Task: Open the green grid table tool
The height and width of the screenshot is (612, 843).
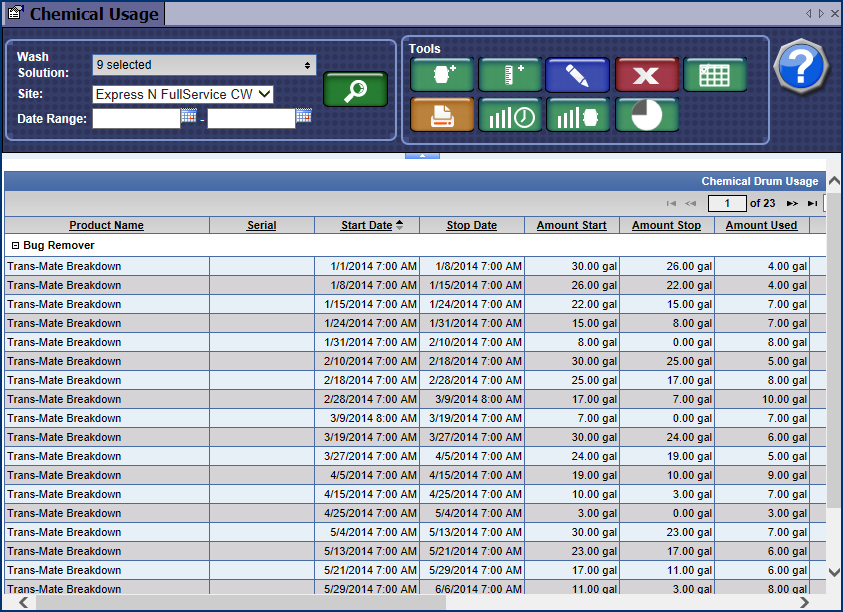Action: (x=714, y=75)
